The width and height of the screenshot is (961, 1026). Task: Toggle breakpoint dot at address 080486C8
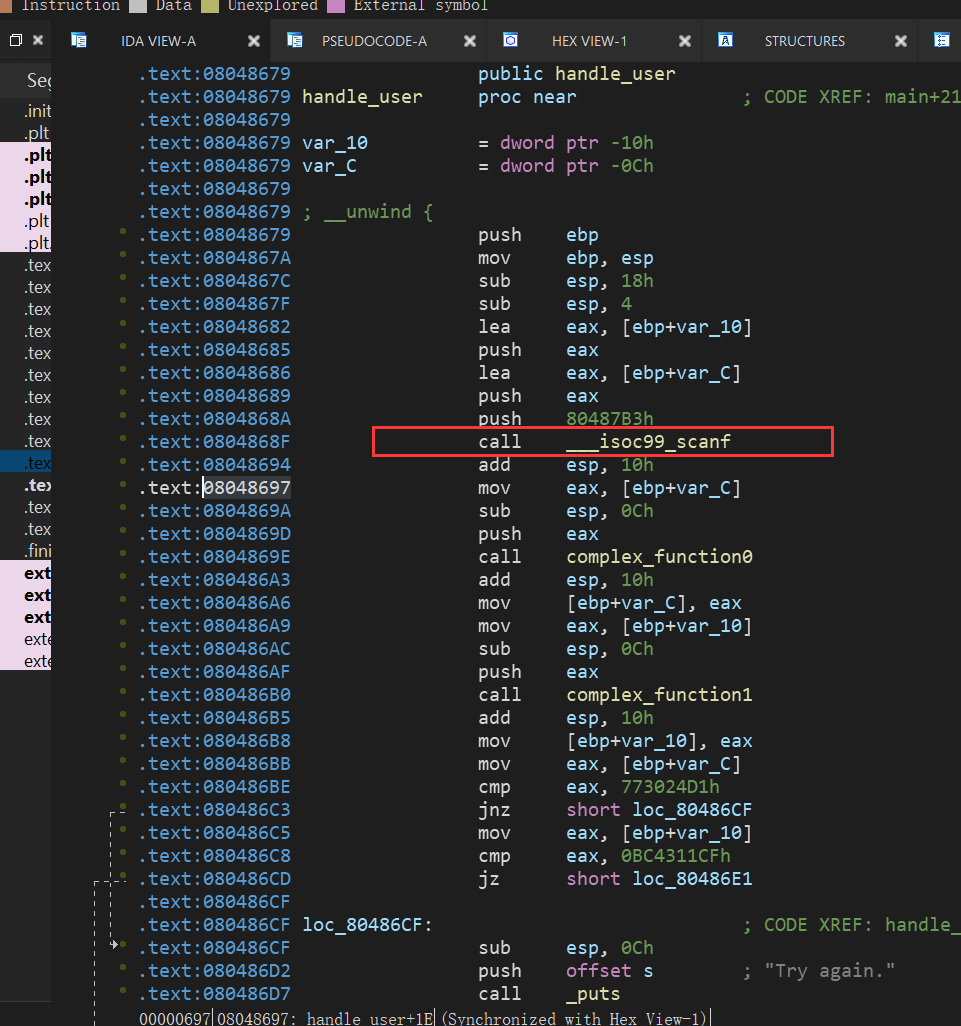click(122, 852)
